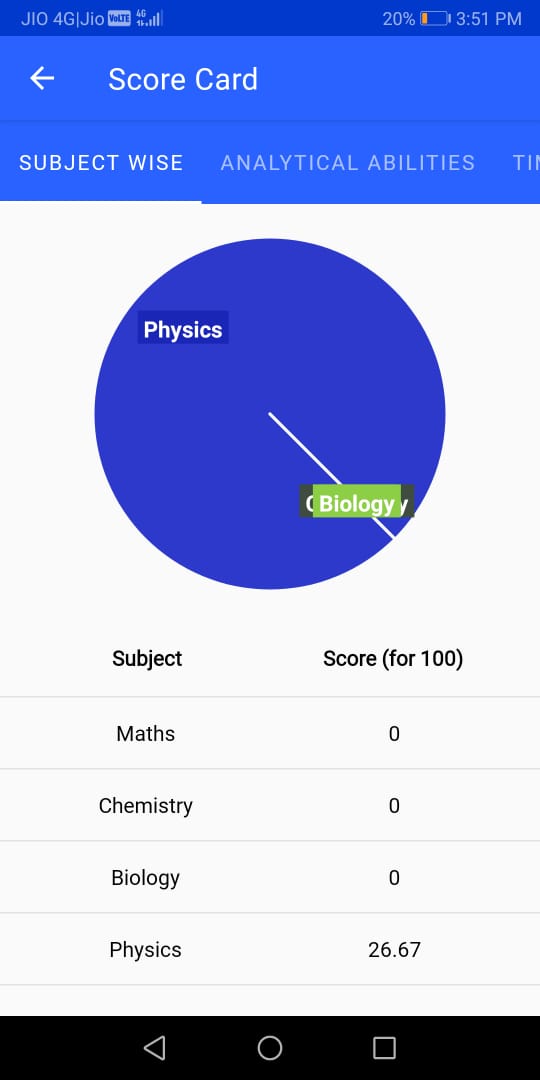Tap the Android back navigation triangle

tap(154, 1048)
